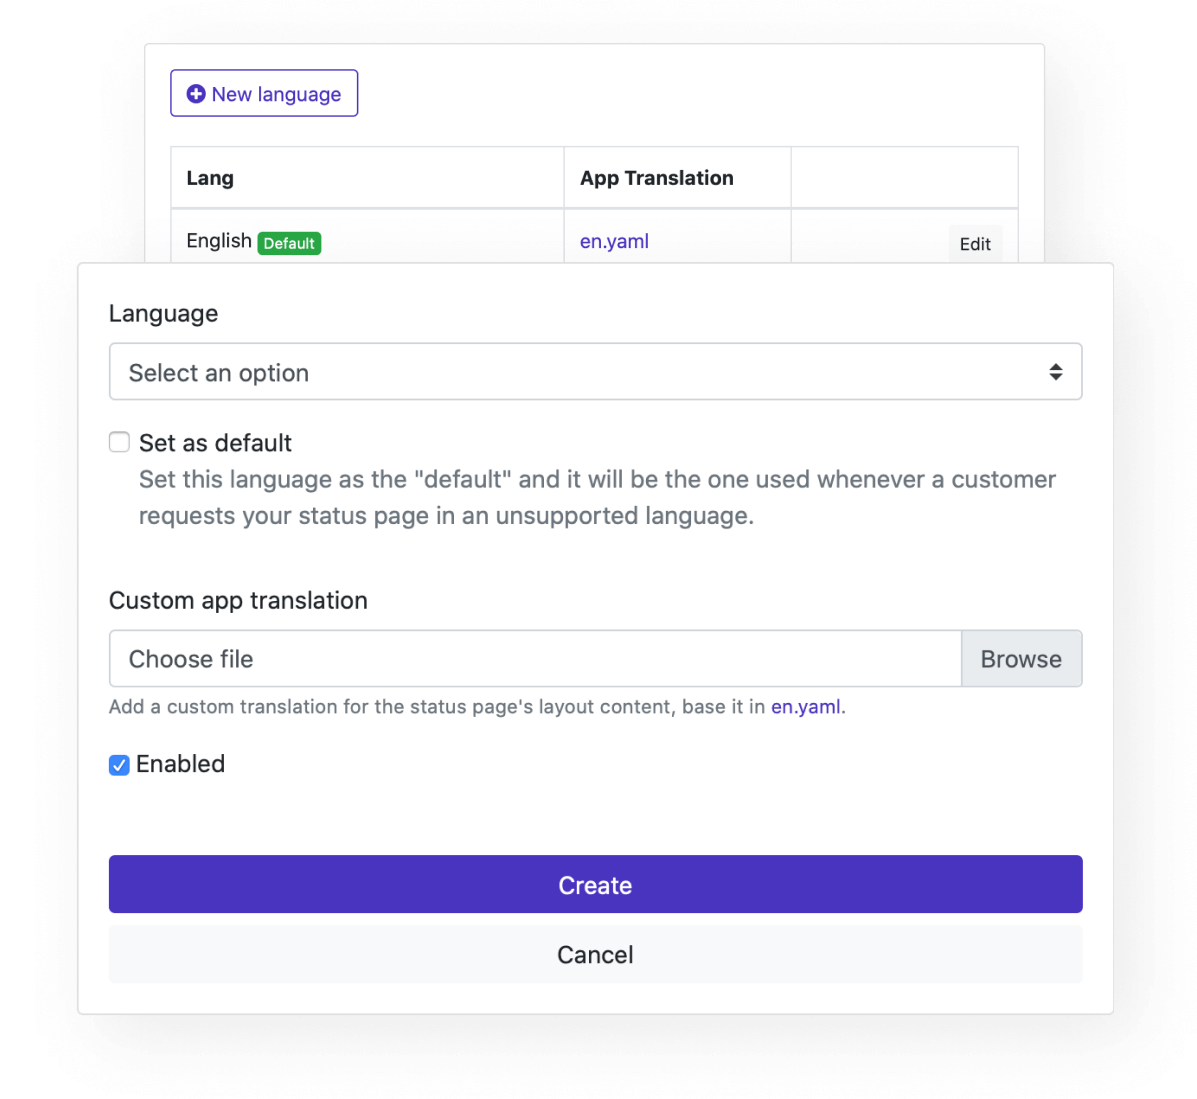Click the green Default badge
The image size is (1197, 1099).
[x=289, y=243]
